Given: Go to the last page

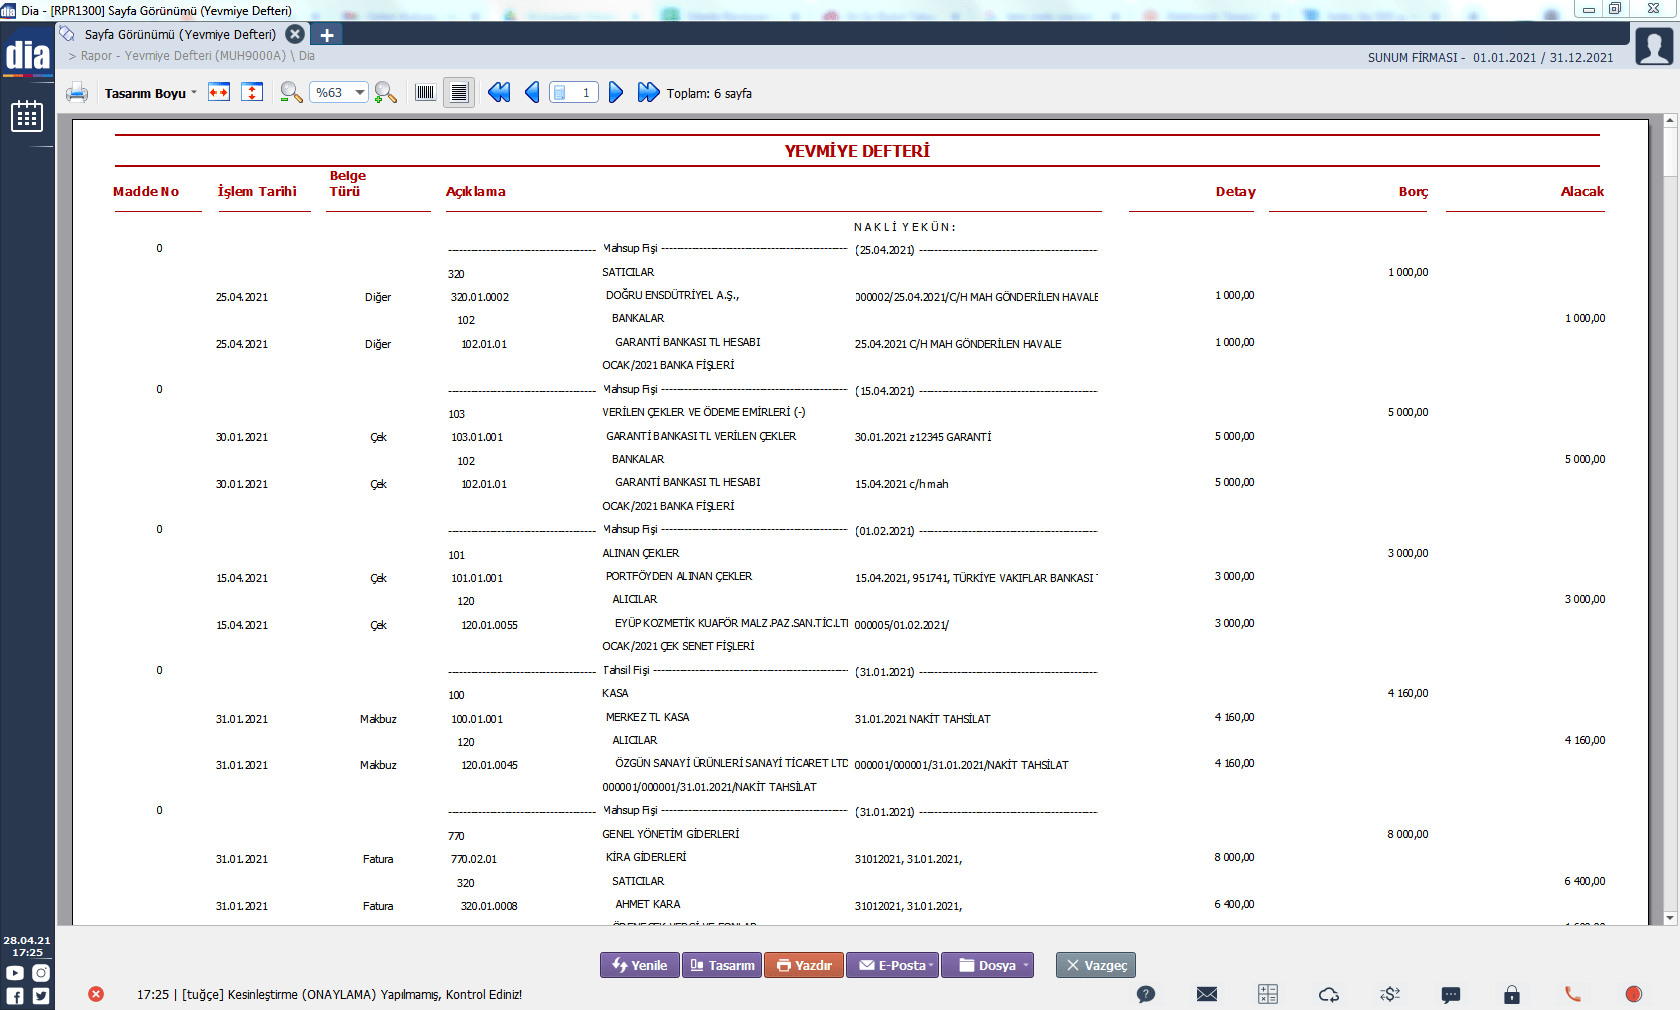Looking at the screenshot, I should (x=648, y=93).
